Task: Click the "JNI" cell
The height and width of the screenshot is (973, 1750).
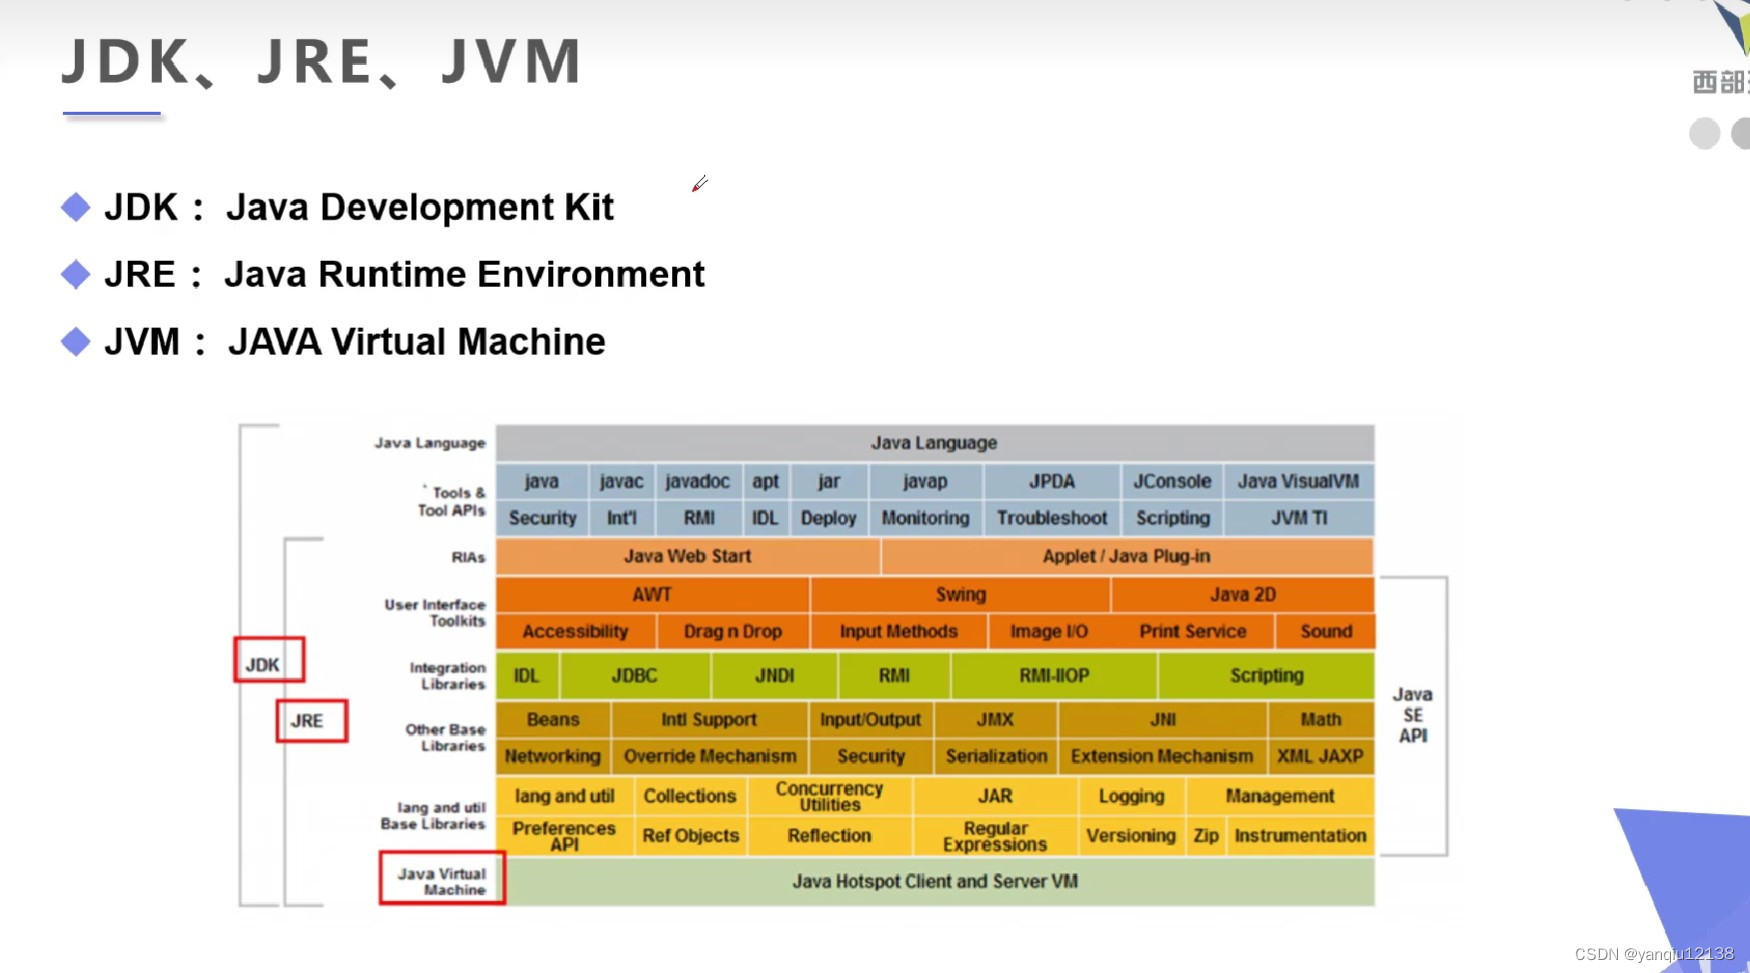Action: (x=1163, y=719)
